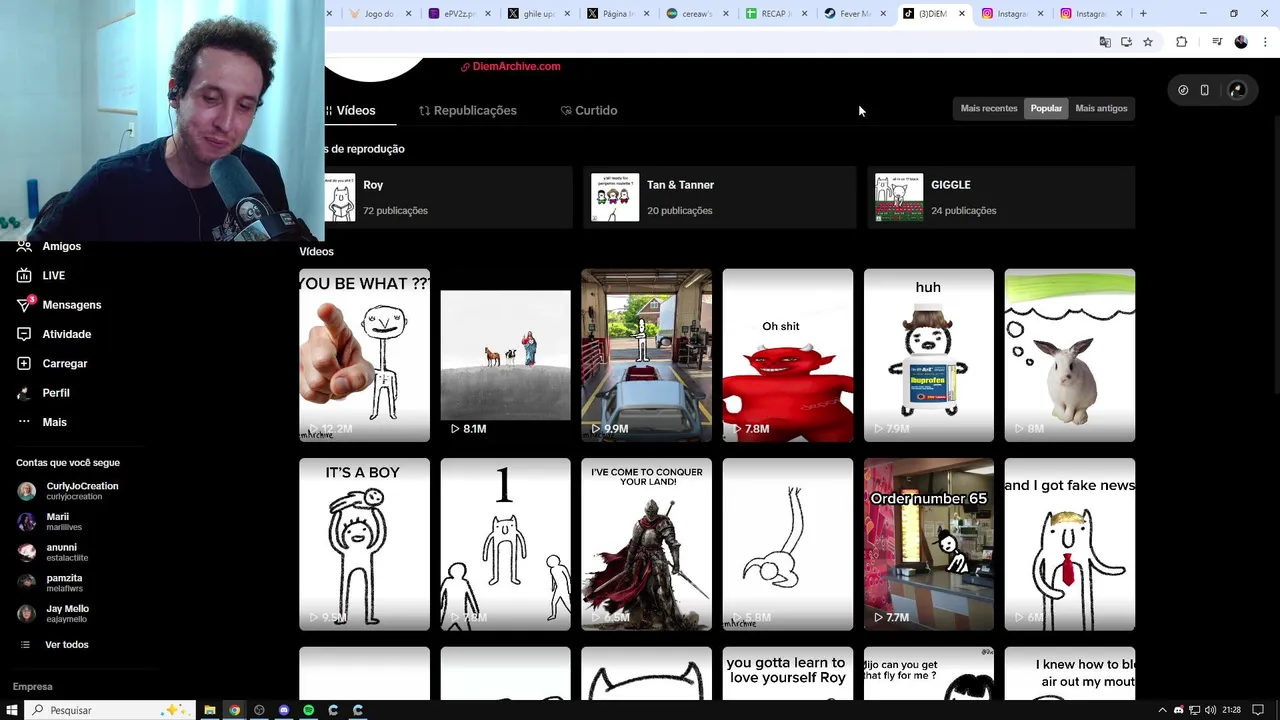
Task: Play the Oh shit red devil video
Action: [787, 355]
